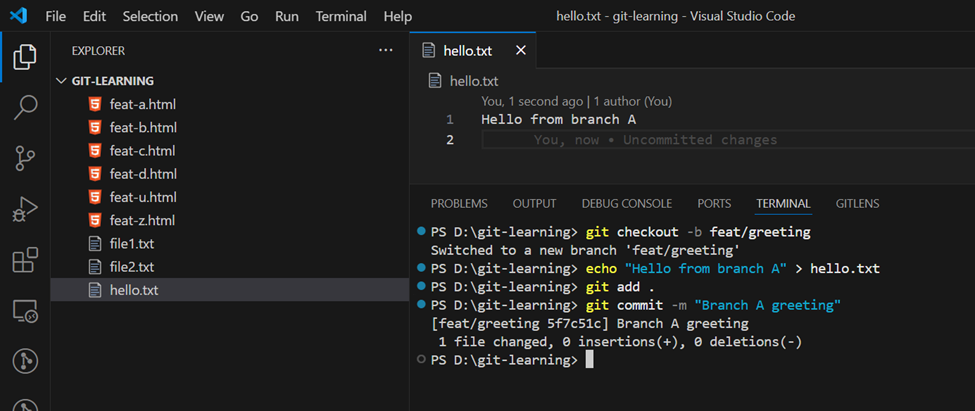
Task: Open the File menu
Action: (55, 16)
